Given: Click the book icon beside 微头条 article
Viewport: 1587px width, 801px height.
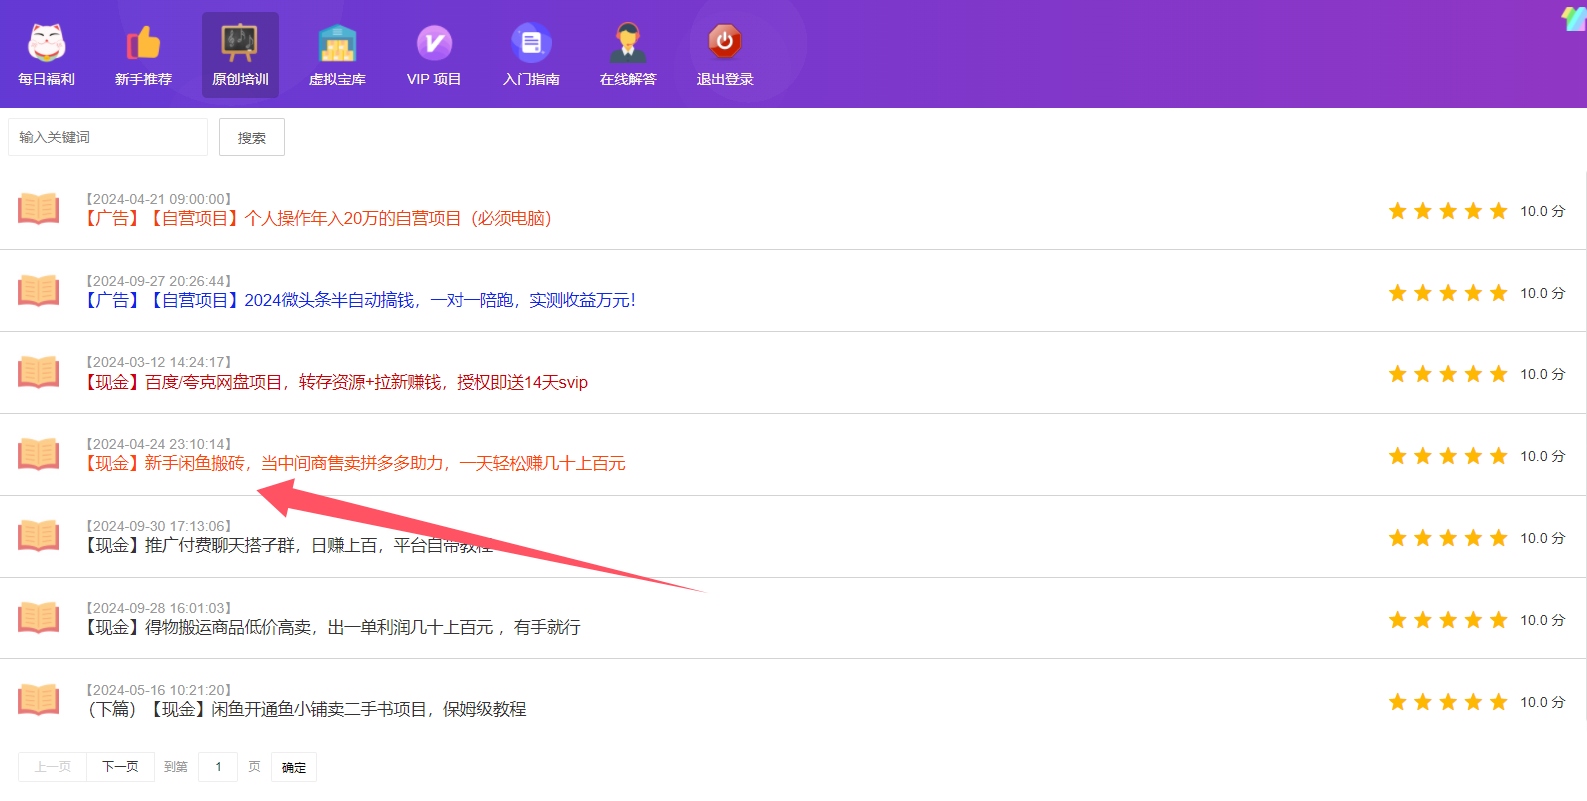Looking at the screenshot, I should point(39,291).
